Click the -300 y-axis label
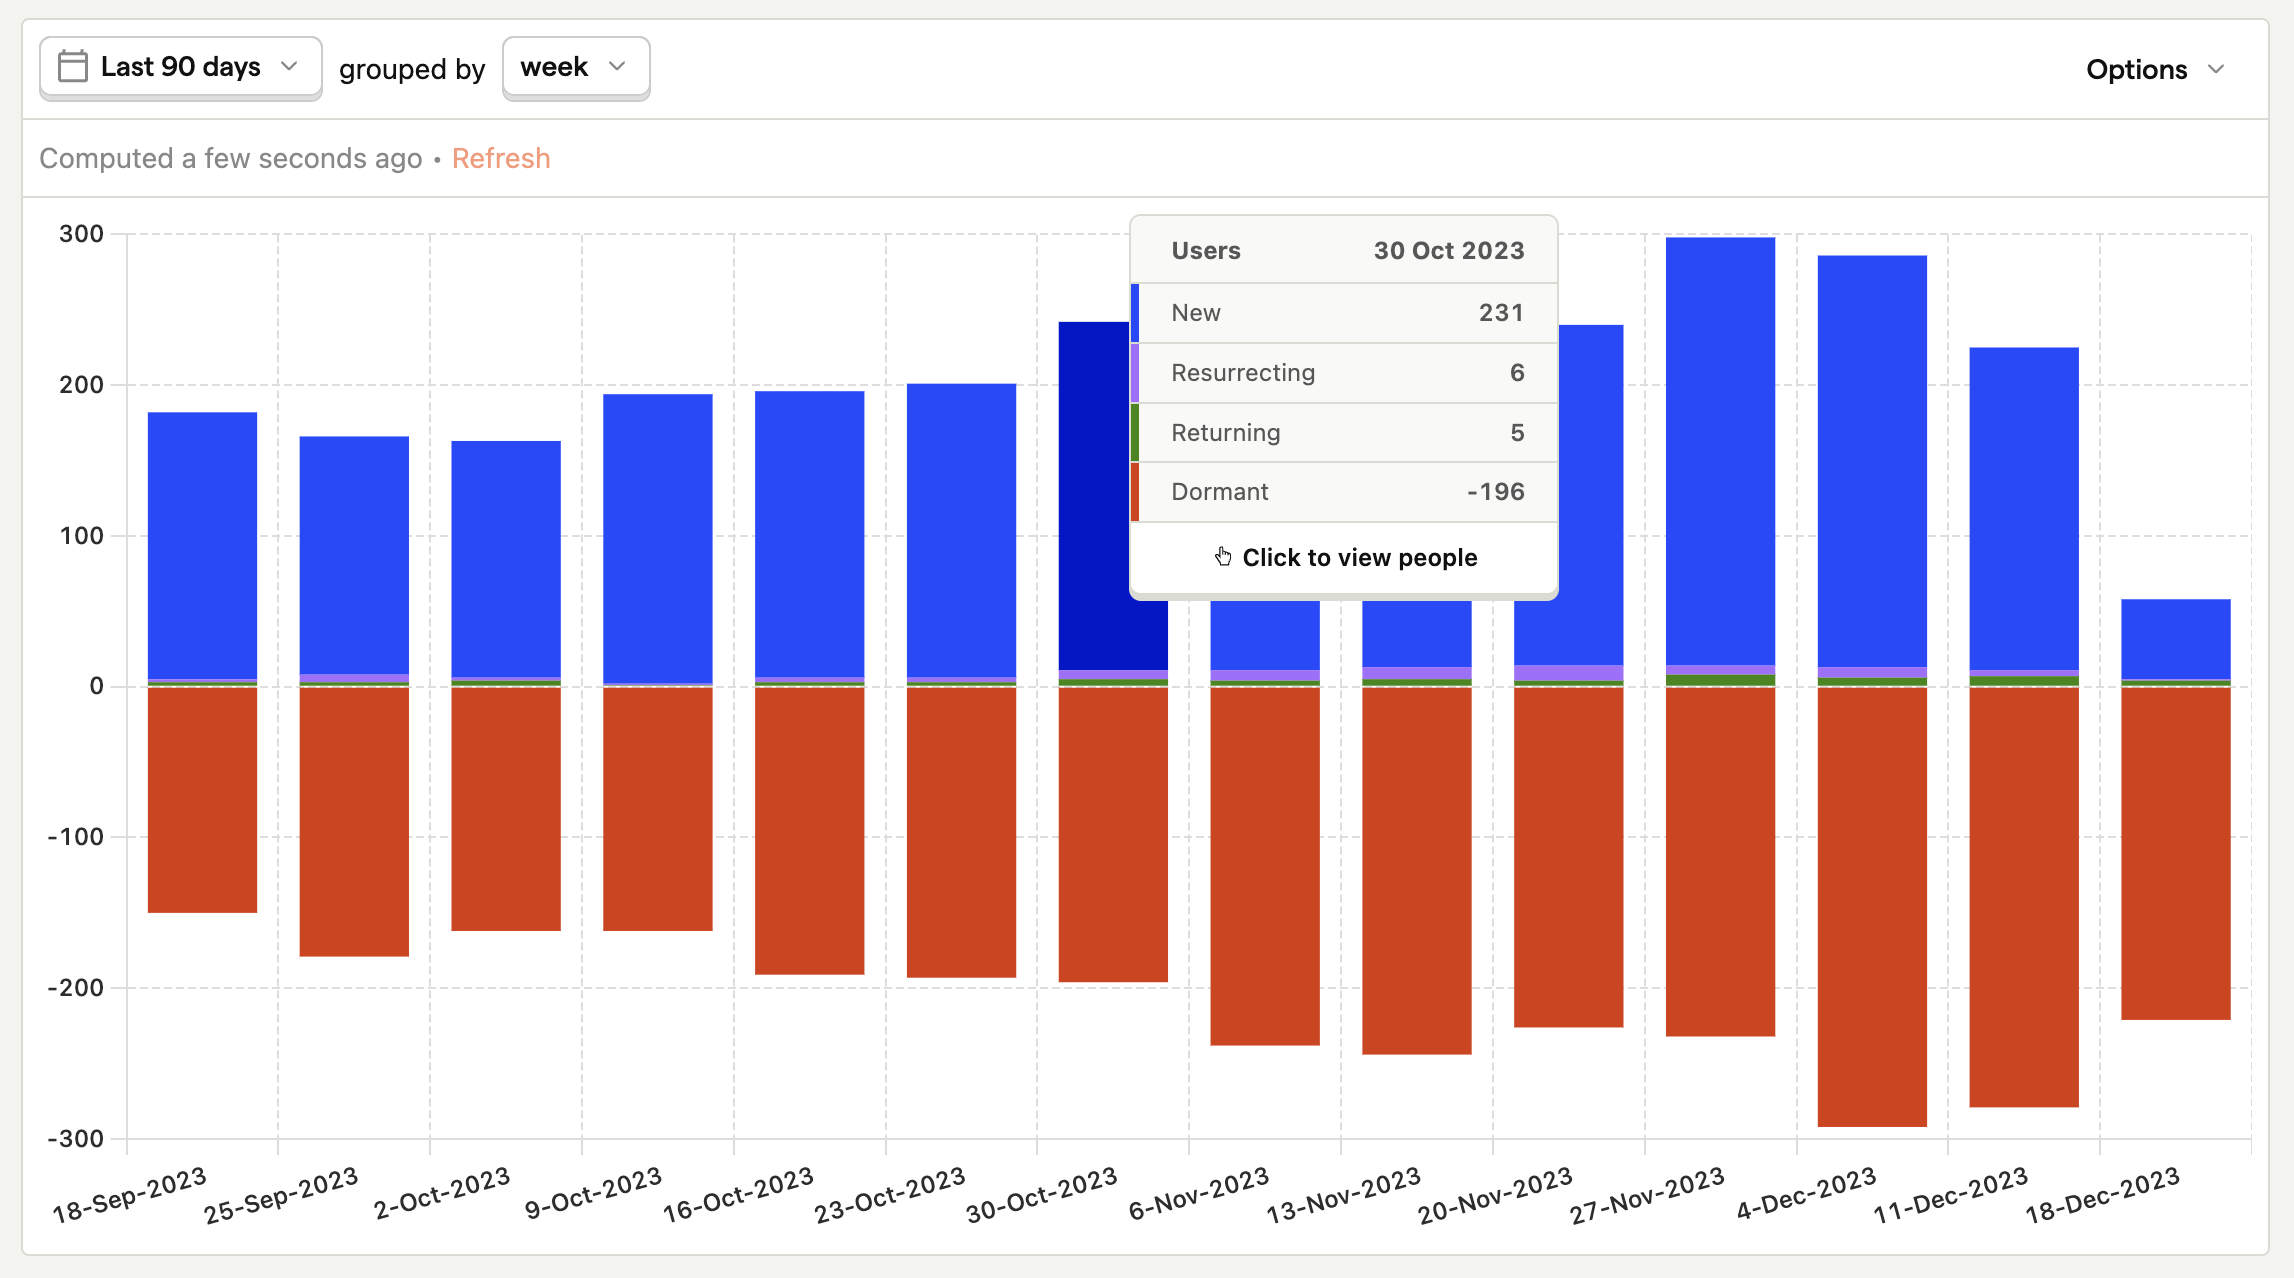The image size is (2294, 1278). coord(75,1139)
